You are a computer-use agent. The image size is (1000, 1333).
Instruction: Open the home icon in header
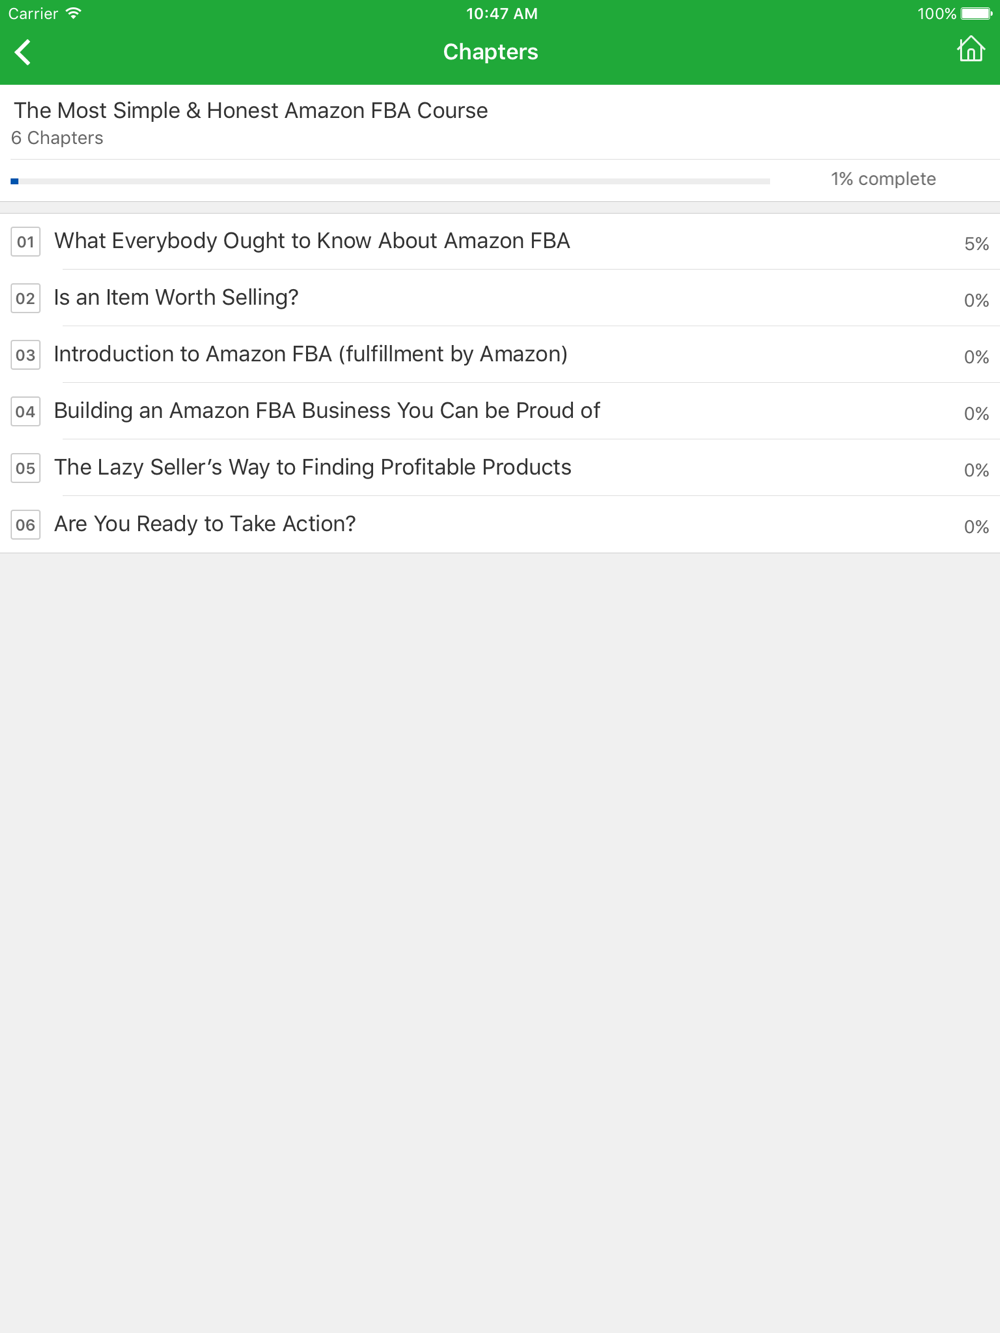(x=970, y=49)
